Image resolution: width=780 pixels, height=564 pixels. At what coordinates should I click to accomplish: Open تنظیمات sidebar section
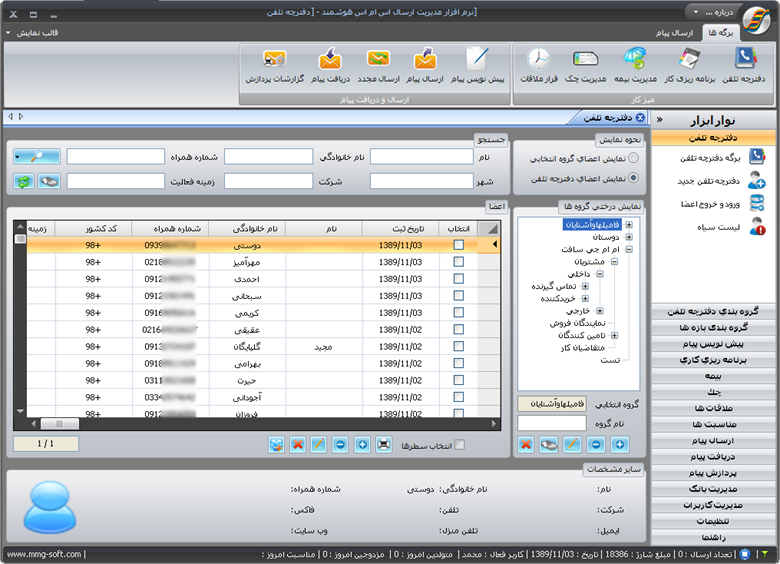tap(713, 521)
